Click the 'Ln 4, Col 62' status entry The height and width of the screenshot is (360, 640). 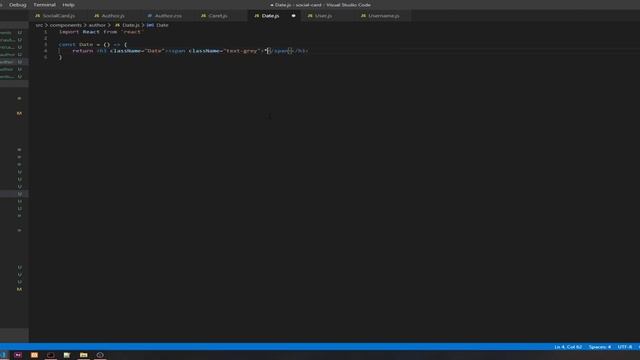568,347
